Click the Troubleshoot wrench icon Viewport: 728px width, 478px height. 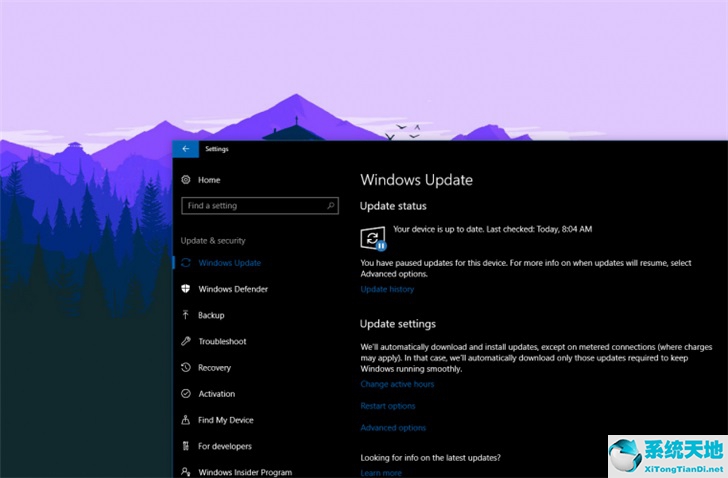[186, 341]
